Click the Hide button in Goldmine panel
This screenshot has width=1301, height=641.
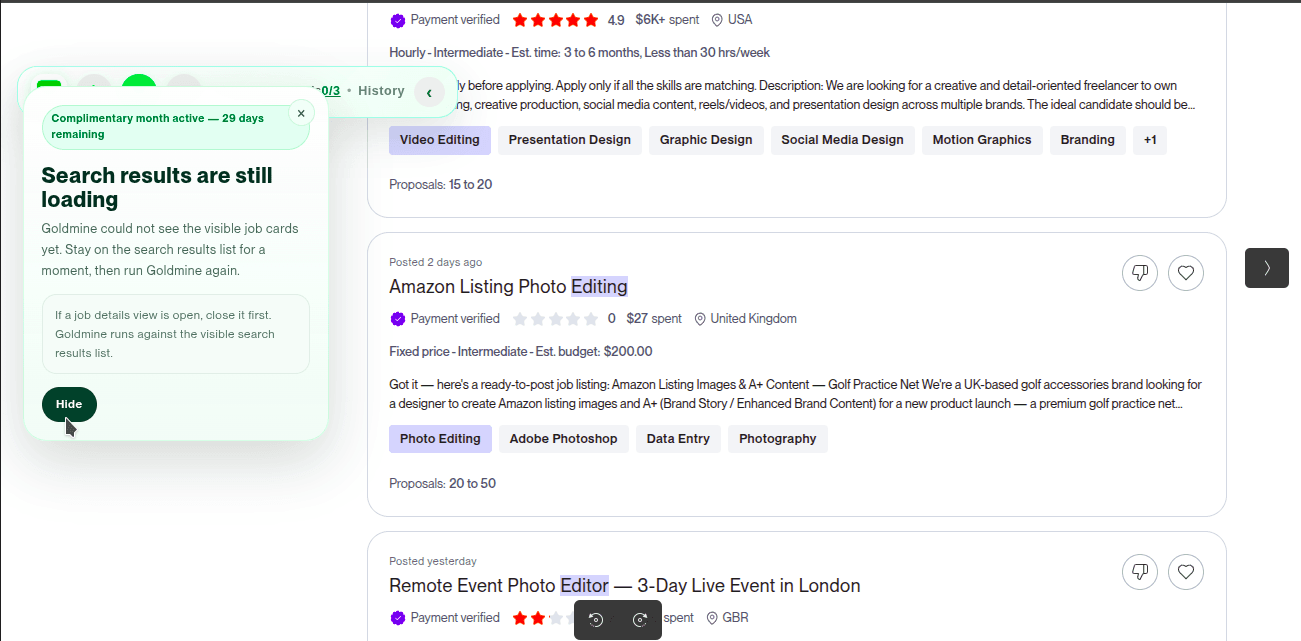click(x=69, y=404)
